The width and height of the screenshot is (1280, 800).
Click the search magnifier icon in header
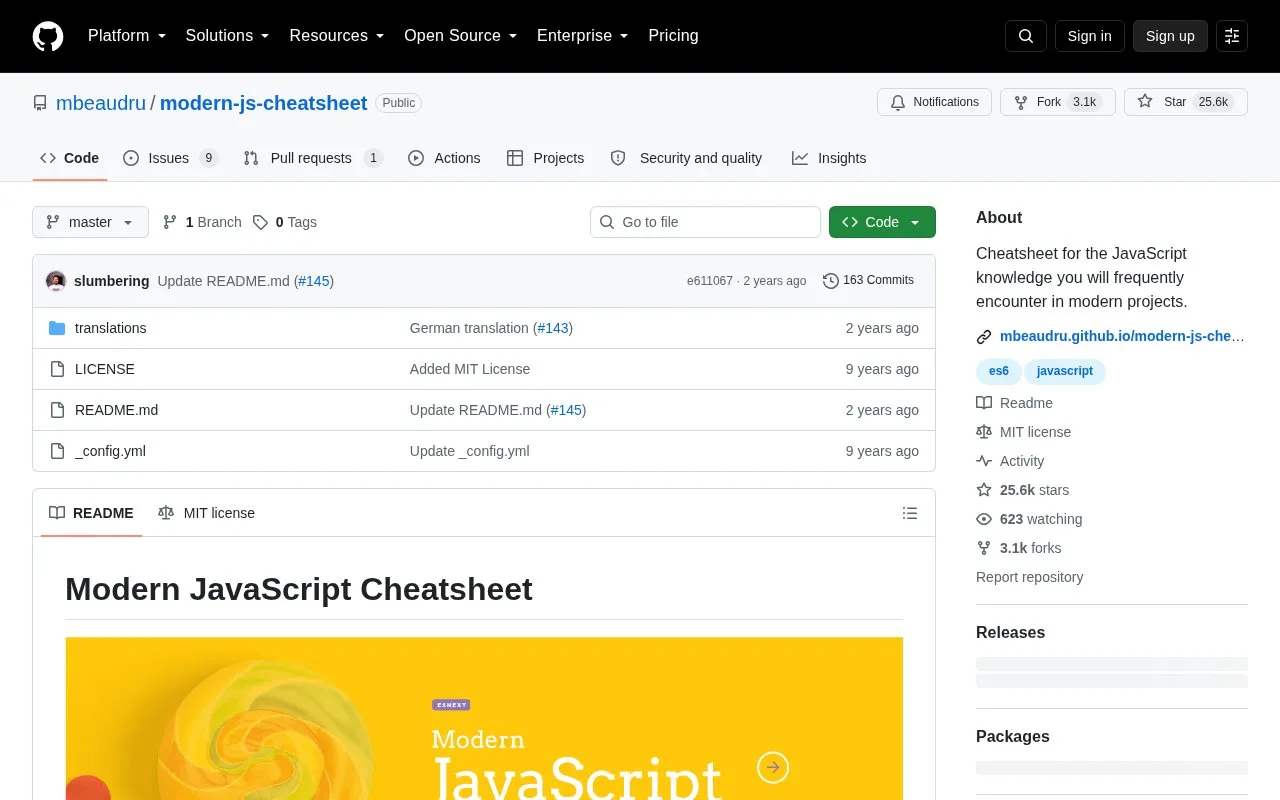1026,36
